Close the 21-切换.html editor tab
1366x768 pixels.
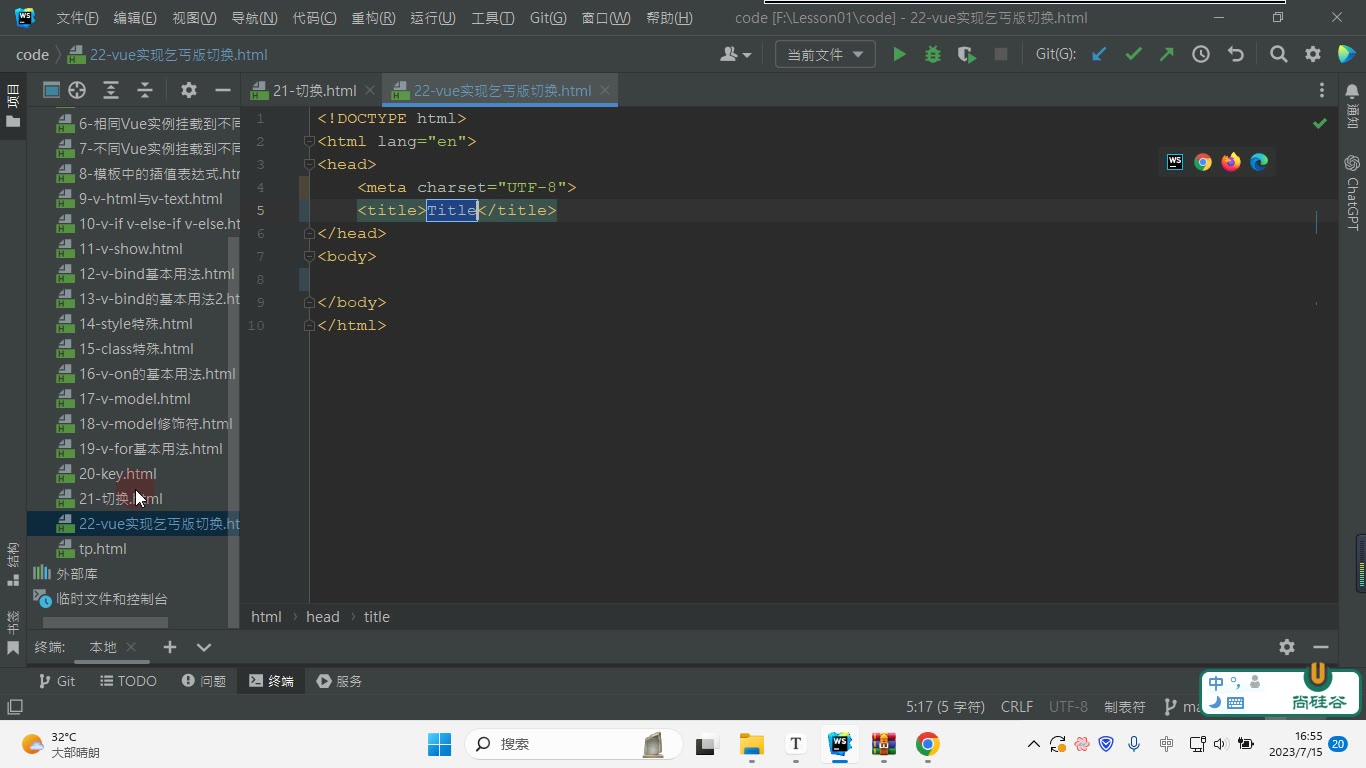click(369, 90)
